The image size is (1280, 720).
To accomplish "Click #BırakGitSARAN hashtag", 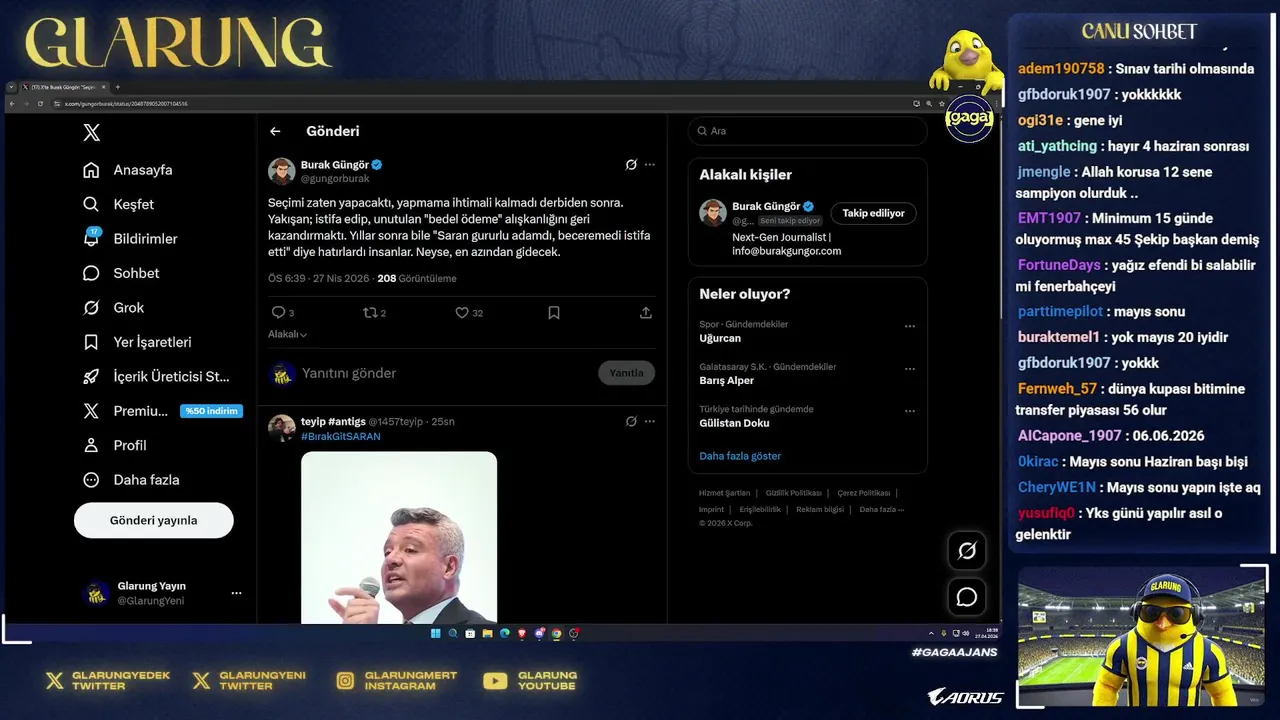I will pyautogui.click(x=341, y=436).
